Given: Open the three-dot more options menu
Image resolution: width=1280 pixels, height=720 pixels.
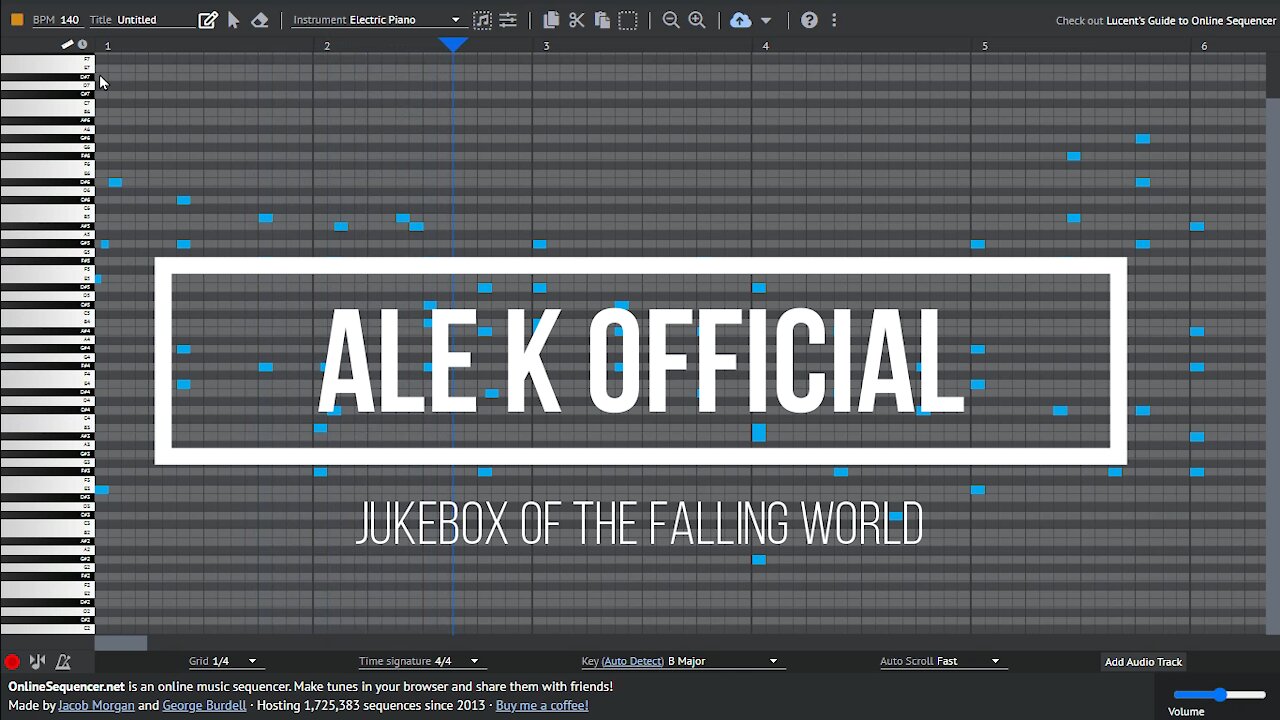Looking at the screenshot, I should (x=834, y=20).
